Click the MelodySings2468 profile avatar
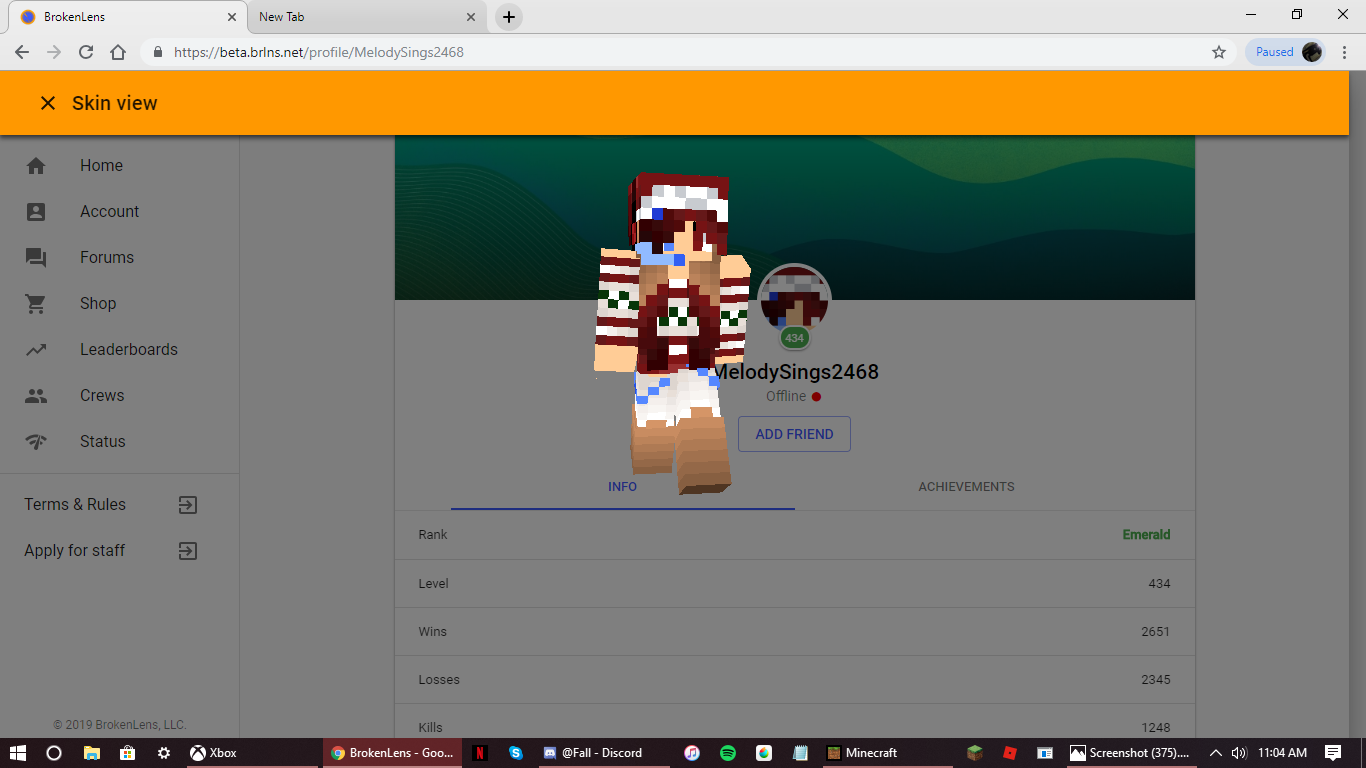 coord(794,298)
